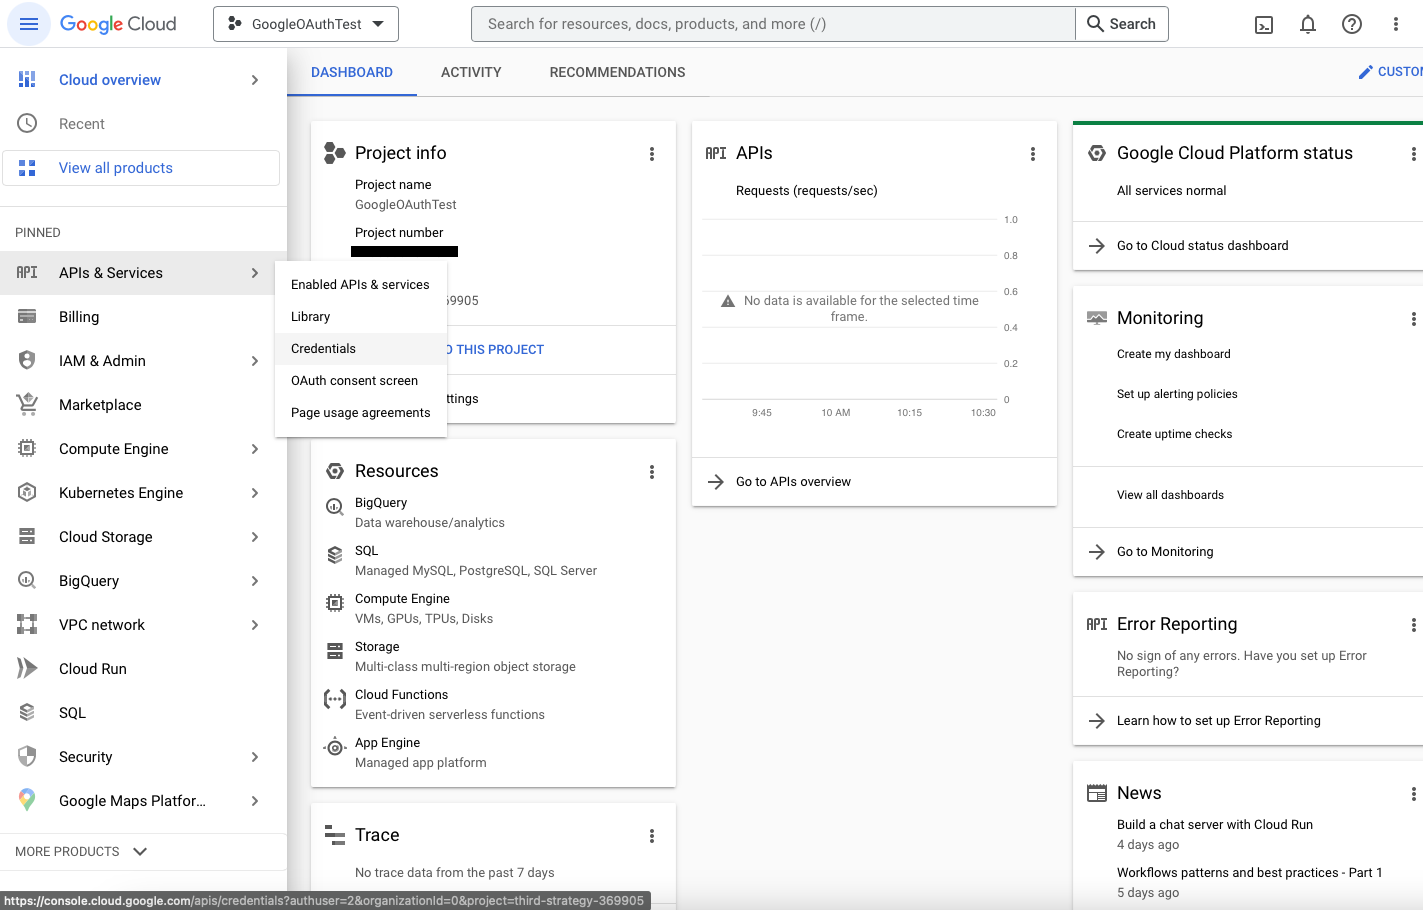Image resolution: width=1423 pixels, height=910 pixels.
Task: Activate Cloud Shell terminal icon
Action: coord(1264,24)
